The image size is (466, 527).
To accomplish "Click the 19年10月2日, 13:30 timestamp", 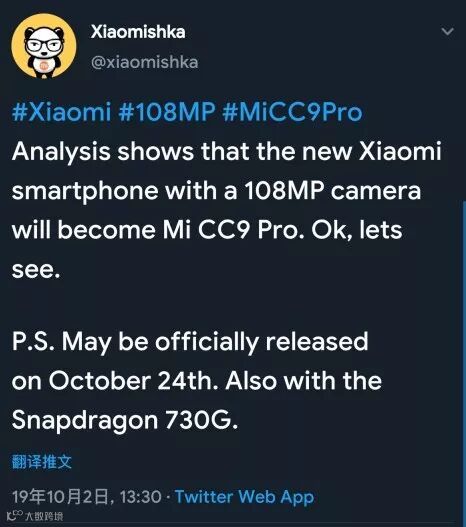I will (87, 497).
